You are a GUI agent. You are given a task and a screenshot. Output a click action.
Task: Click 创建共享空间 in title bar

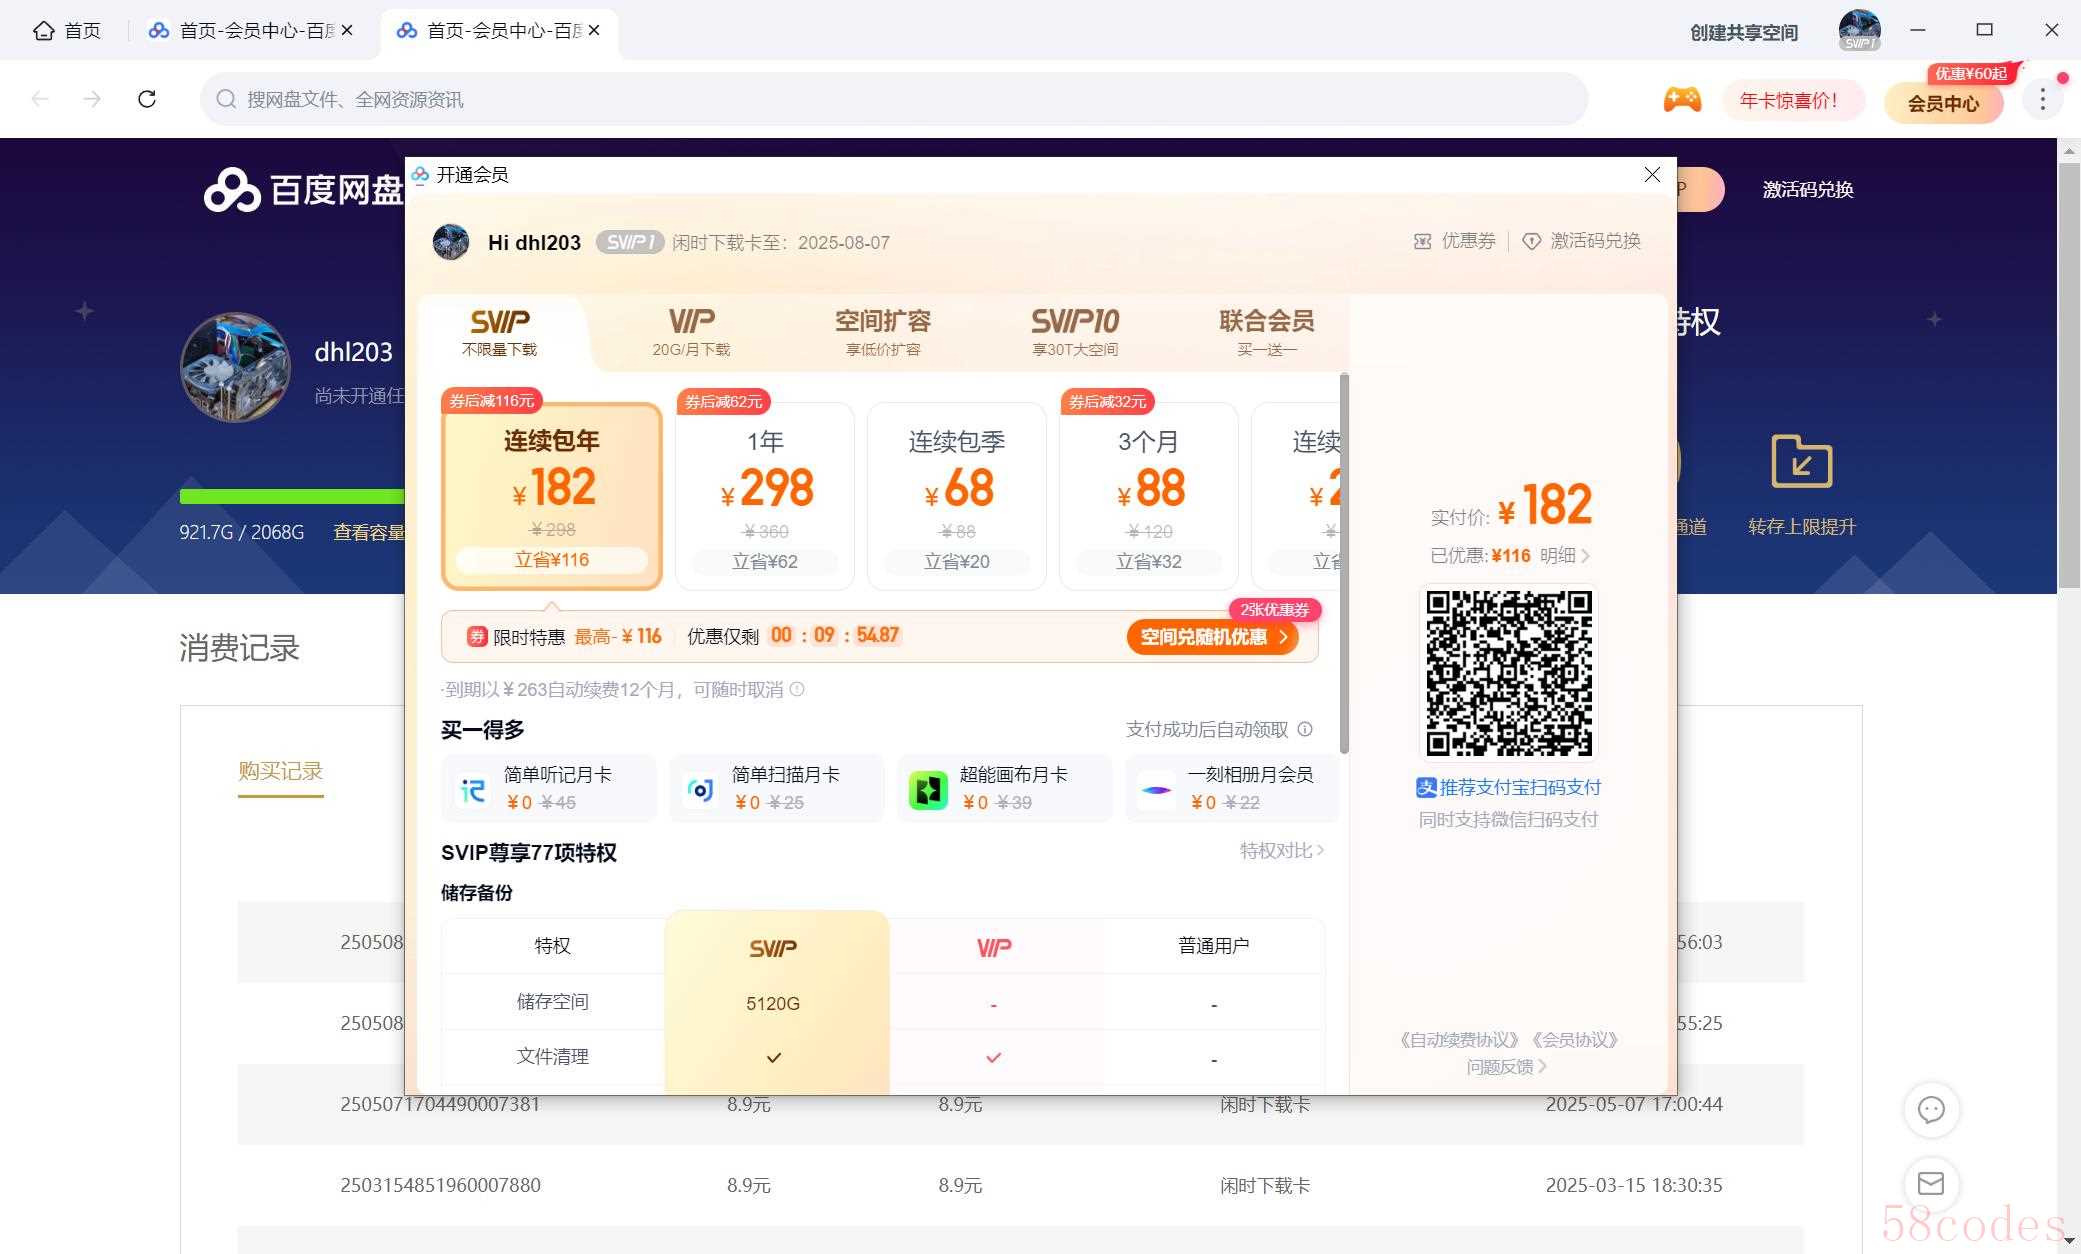click(1743, 33)
